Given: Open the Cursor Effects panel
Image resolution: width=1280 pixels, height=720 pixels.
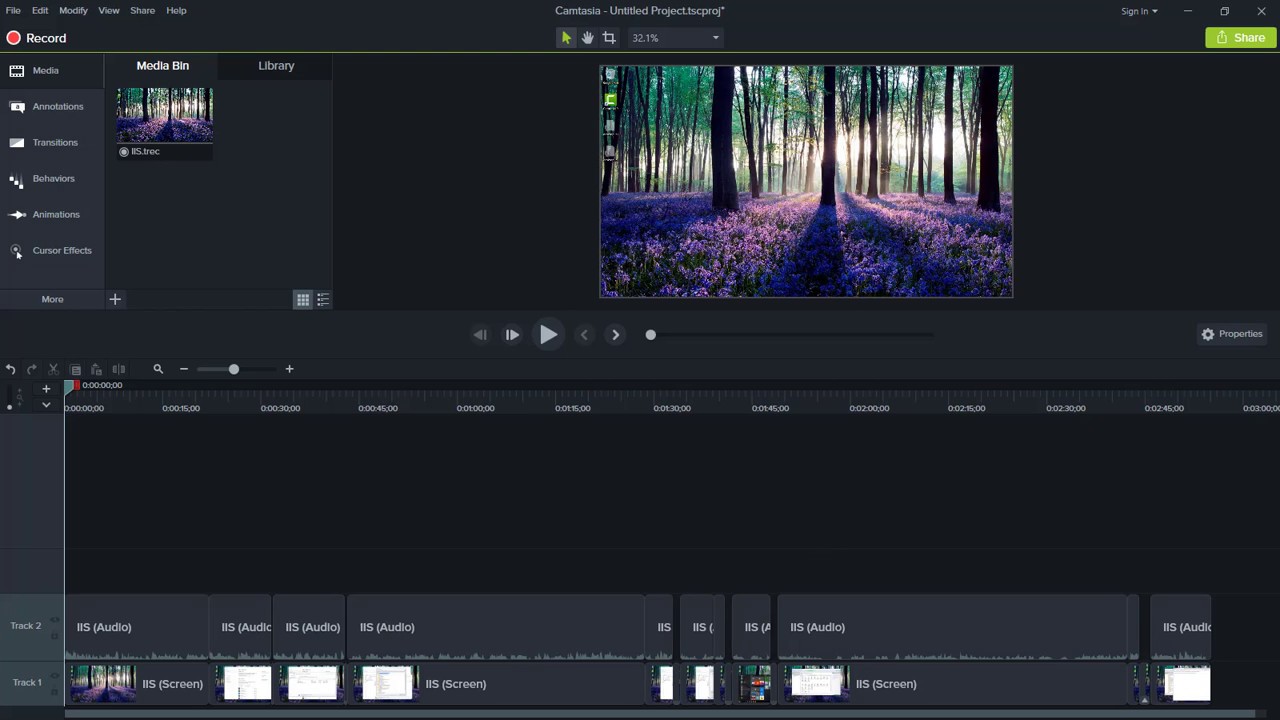Looking at the screenshot, I should 61,251.
